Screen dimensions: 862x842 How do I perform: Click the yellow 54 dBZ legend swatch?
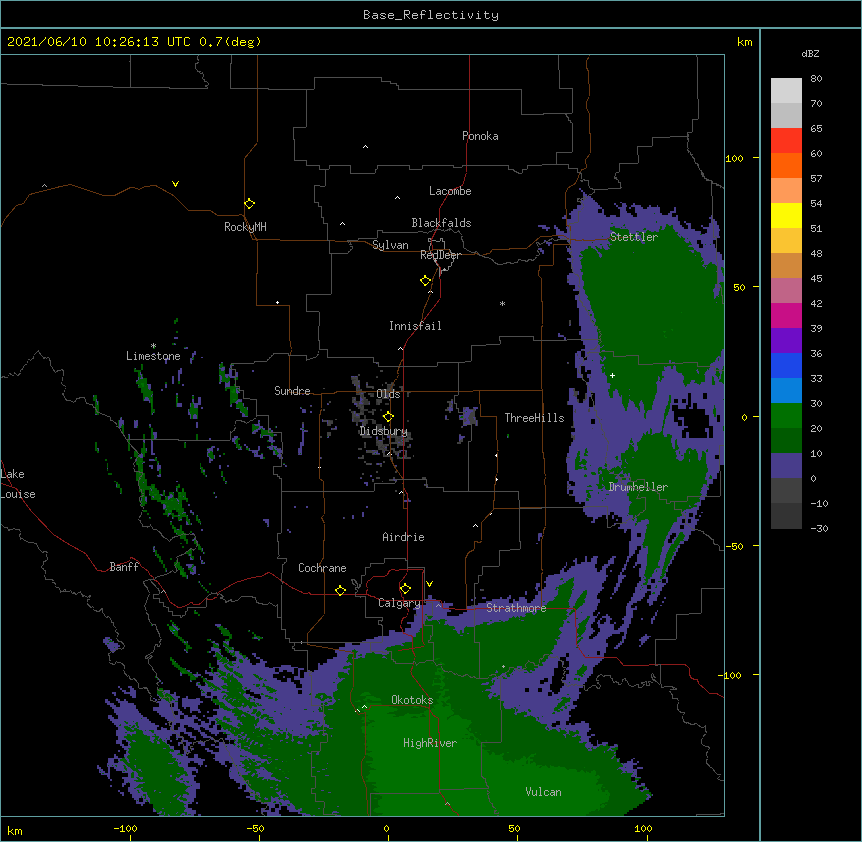click(786, 215)
